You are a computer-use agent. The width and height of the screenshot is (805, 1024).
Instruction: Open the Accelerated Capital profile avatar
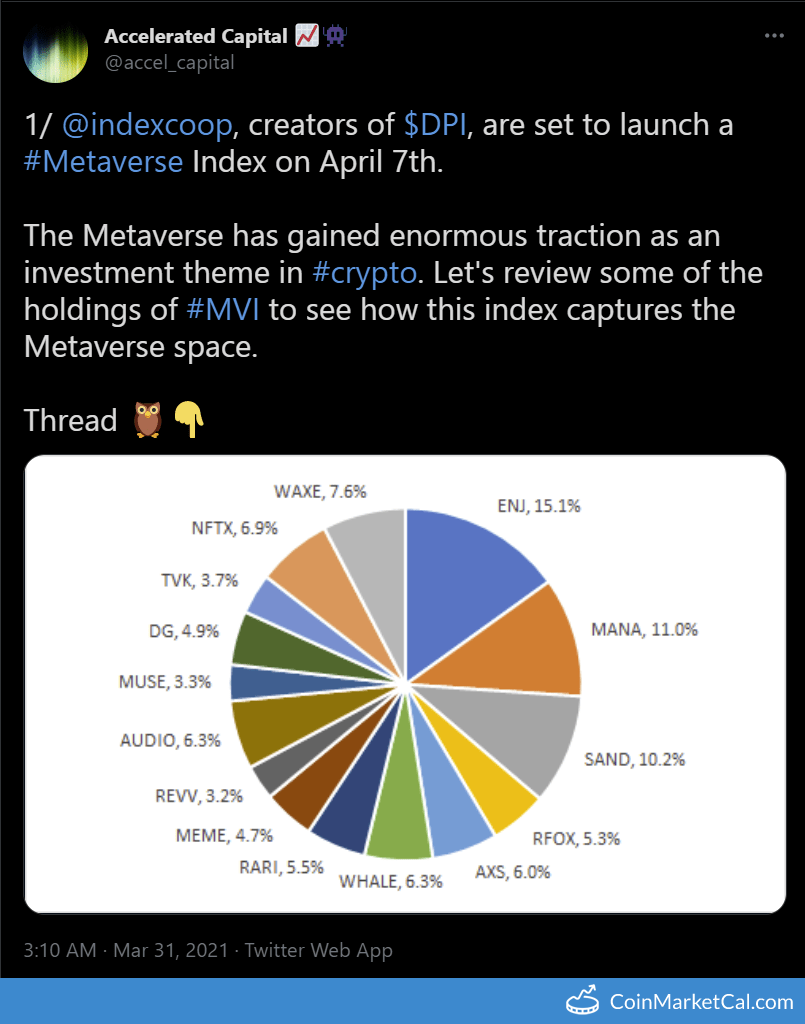click(x=55, y=51)
